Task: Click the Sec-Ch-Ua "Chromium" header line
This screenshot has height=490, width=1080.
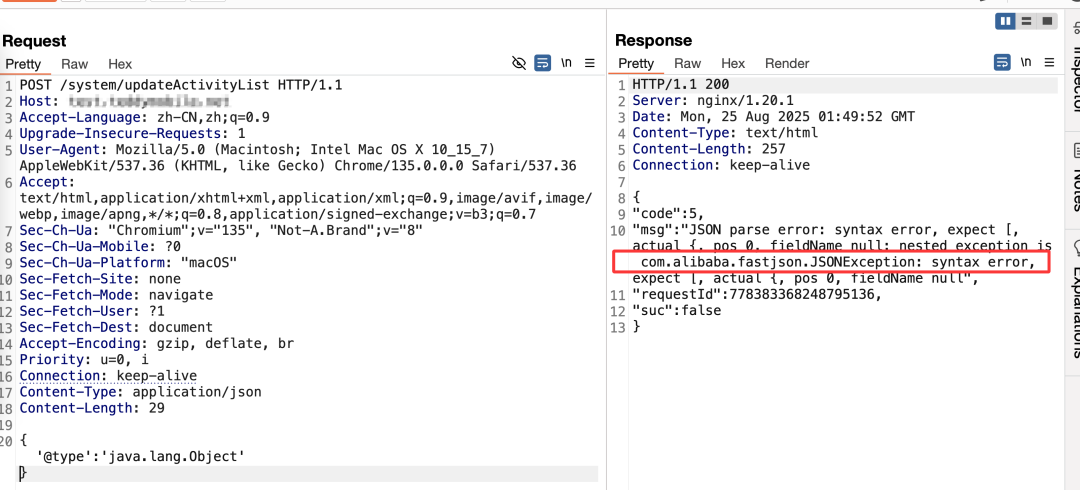Action: 221,229
